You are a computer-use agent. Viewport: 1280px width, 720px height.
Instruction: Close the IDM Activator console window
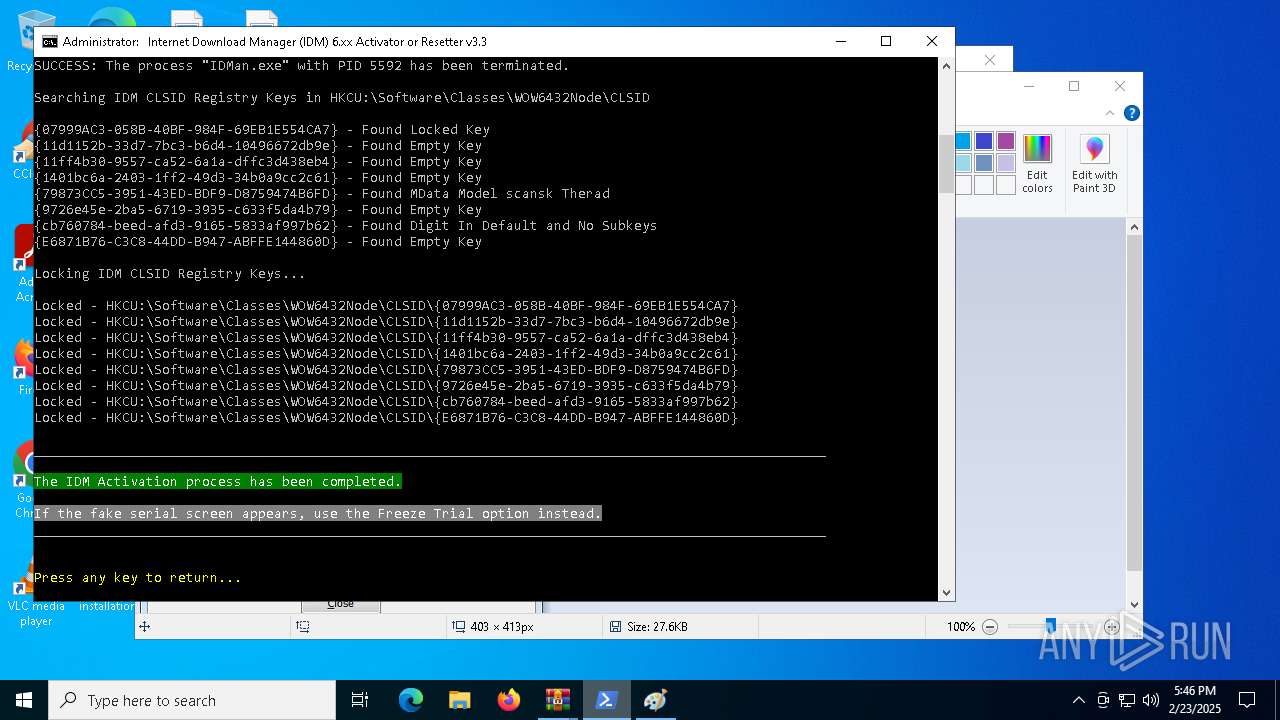[931, 42]
